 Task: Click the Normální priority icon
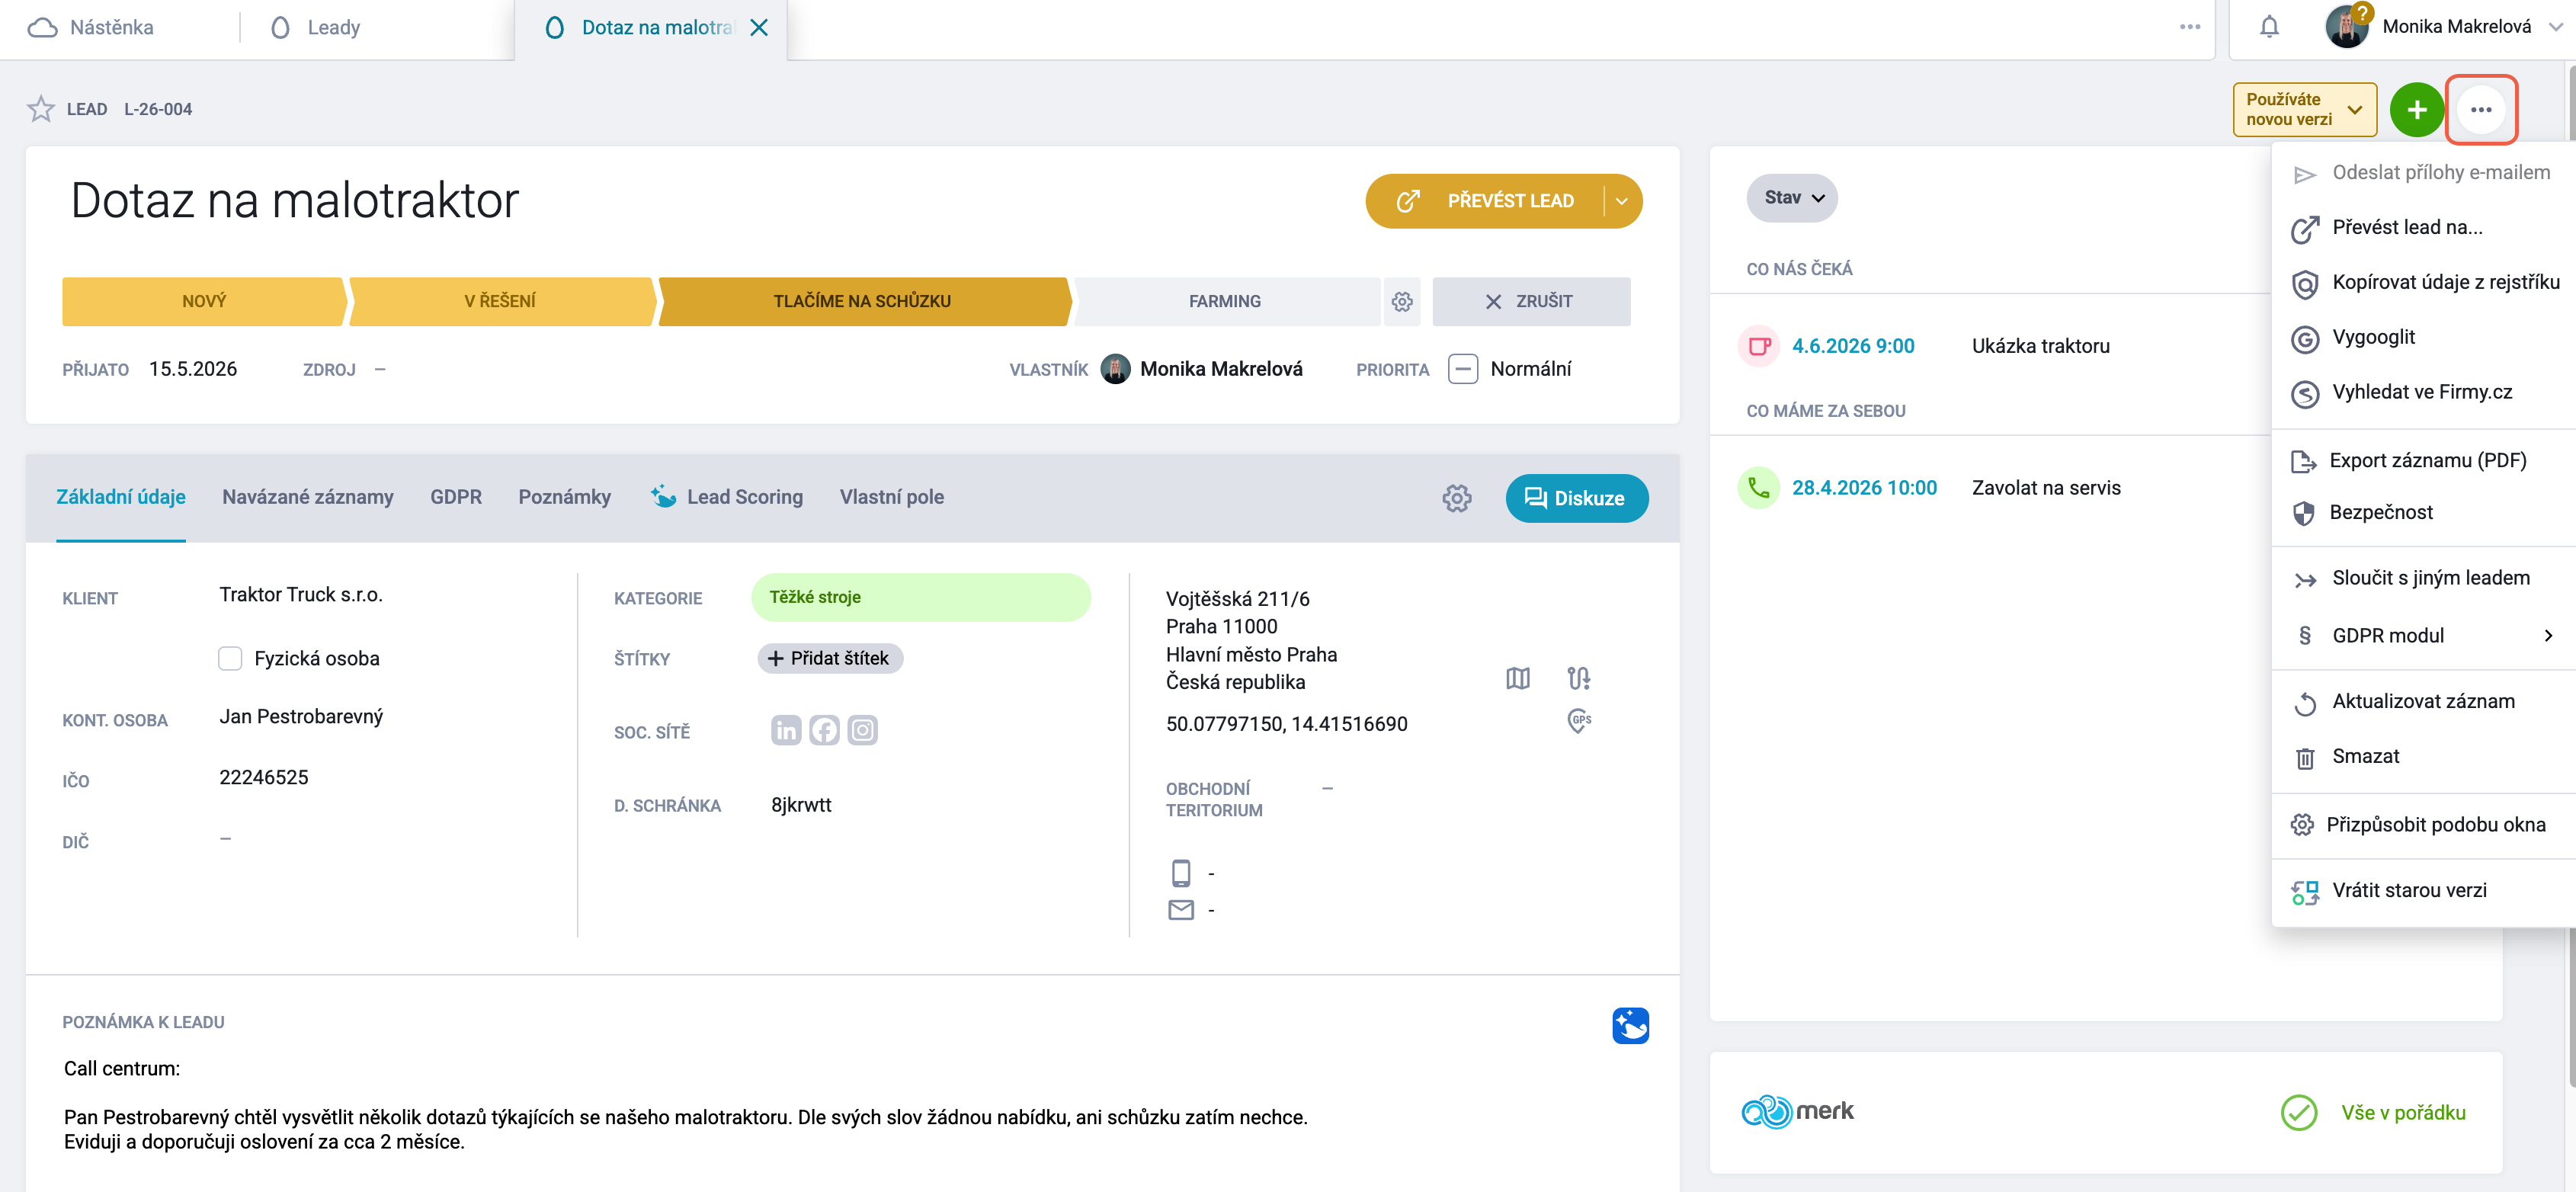[1462, 369]
